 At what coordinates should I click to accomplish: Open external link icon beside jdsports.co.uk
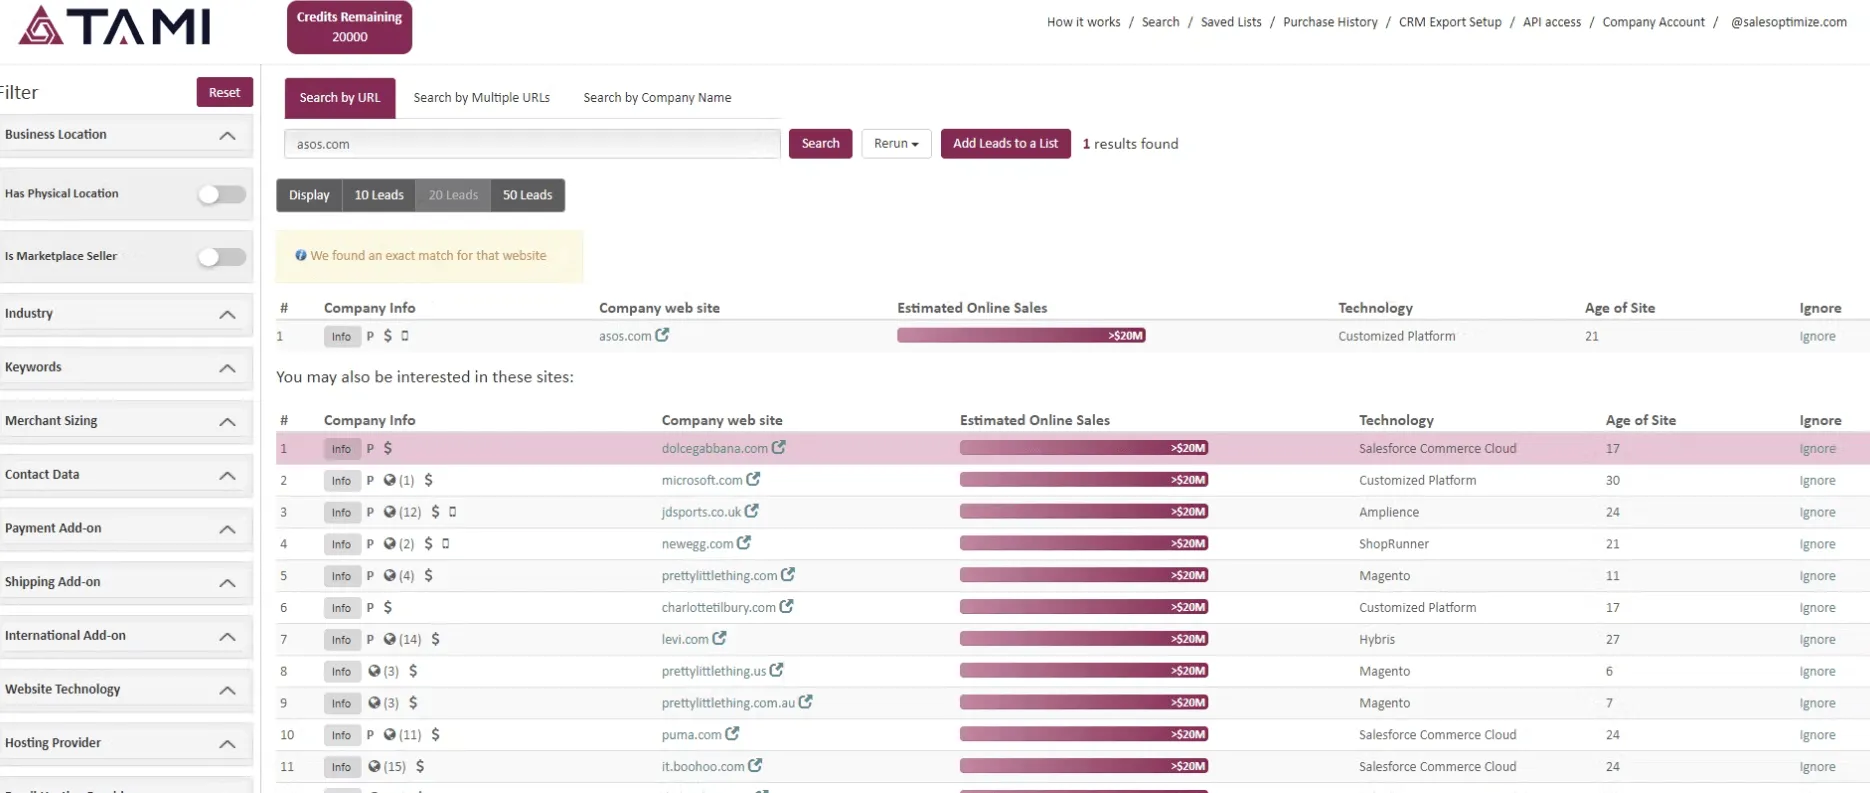pos(751,511)
